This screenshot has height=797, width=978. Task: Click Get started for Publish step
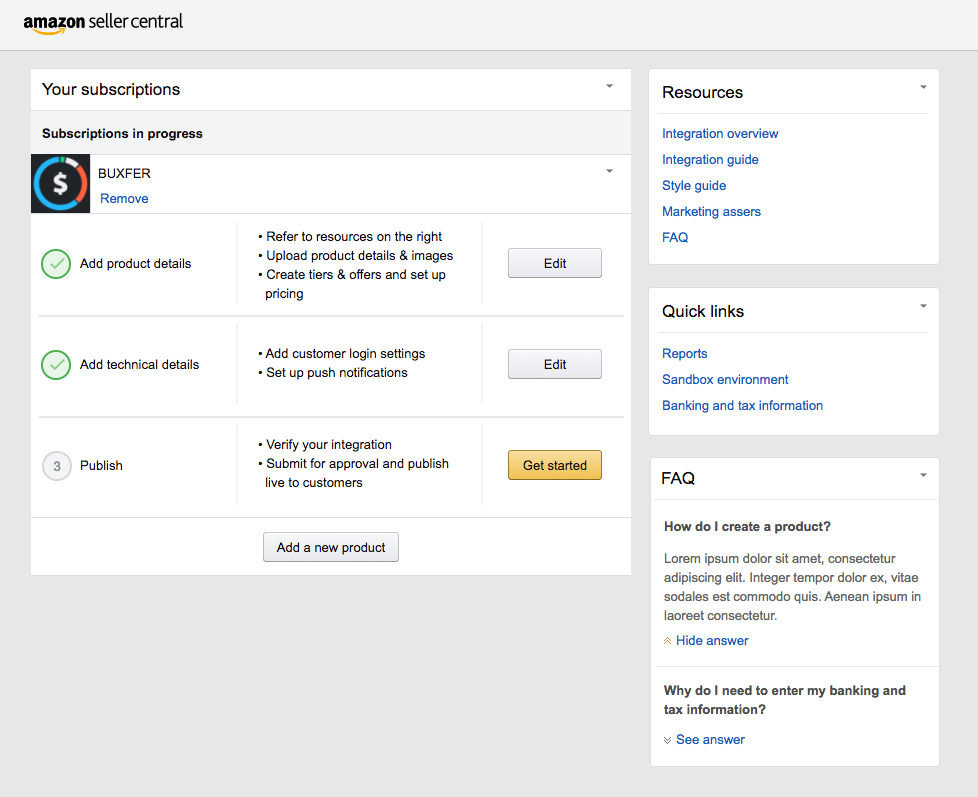pos(554,465)
